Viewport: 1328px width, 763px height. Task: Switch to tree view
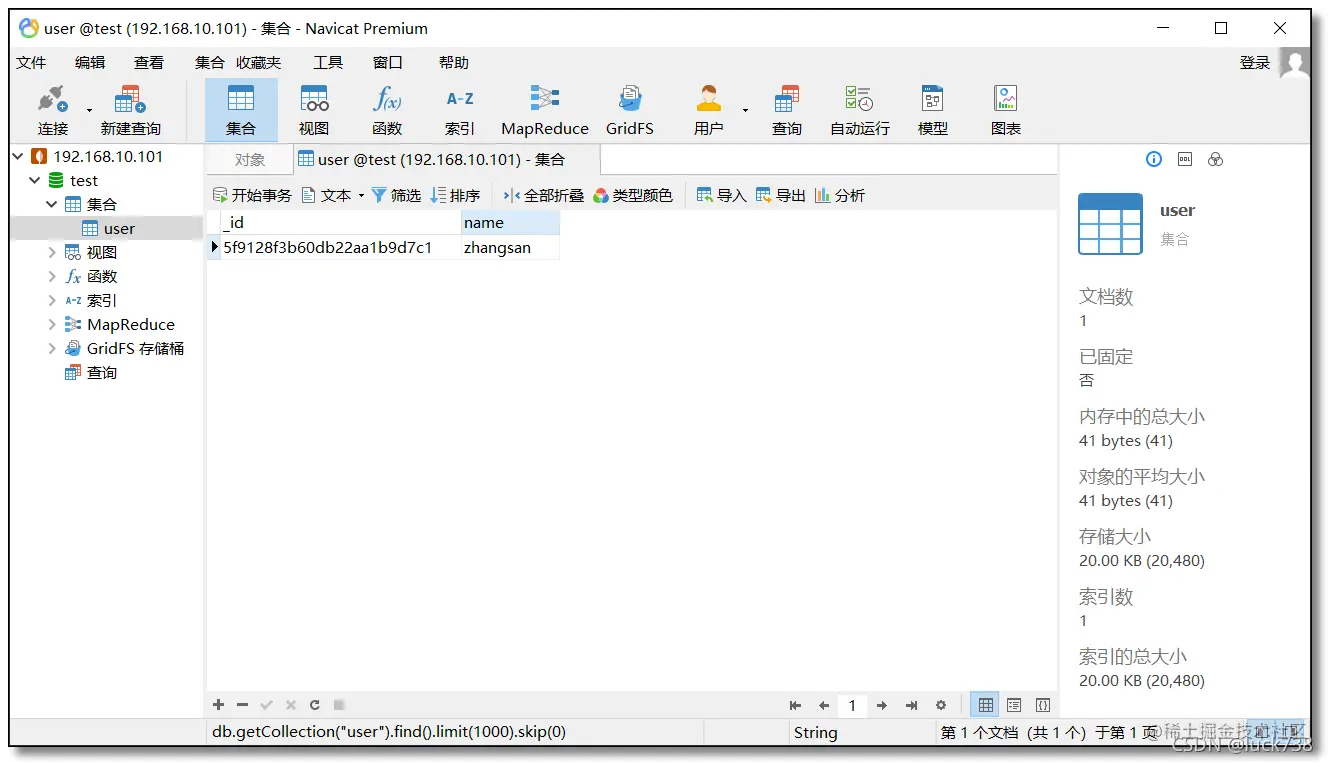tap(1014, 705)
